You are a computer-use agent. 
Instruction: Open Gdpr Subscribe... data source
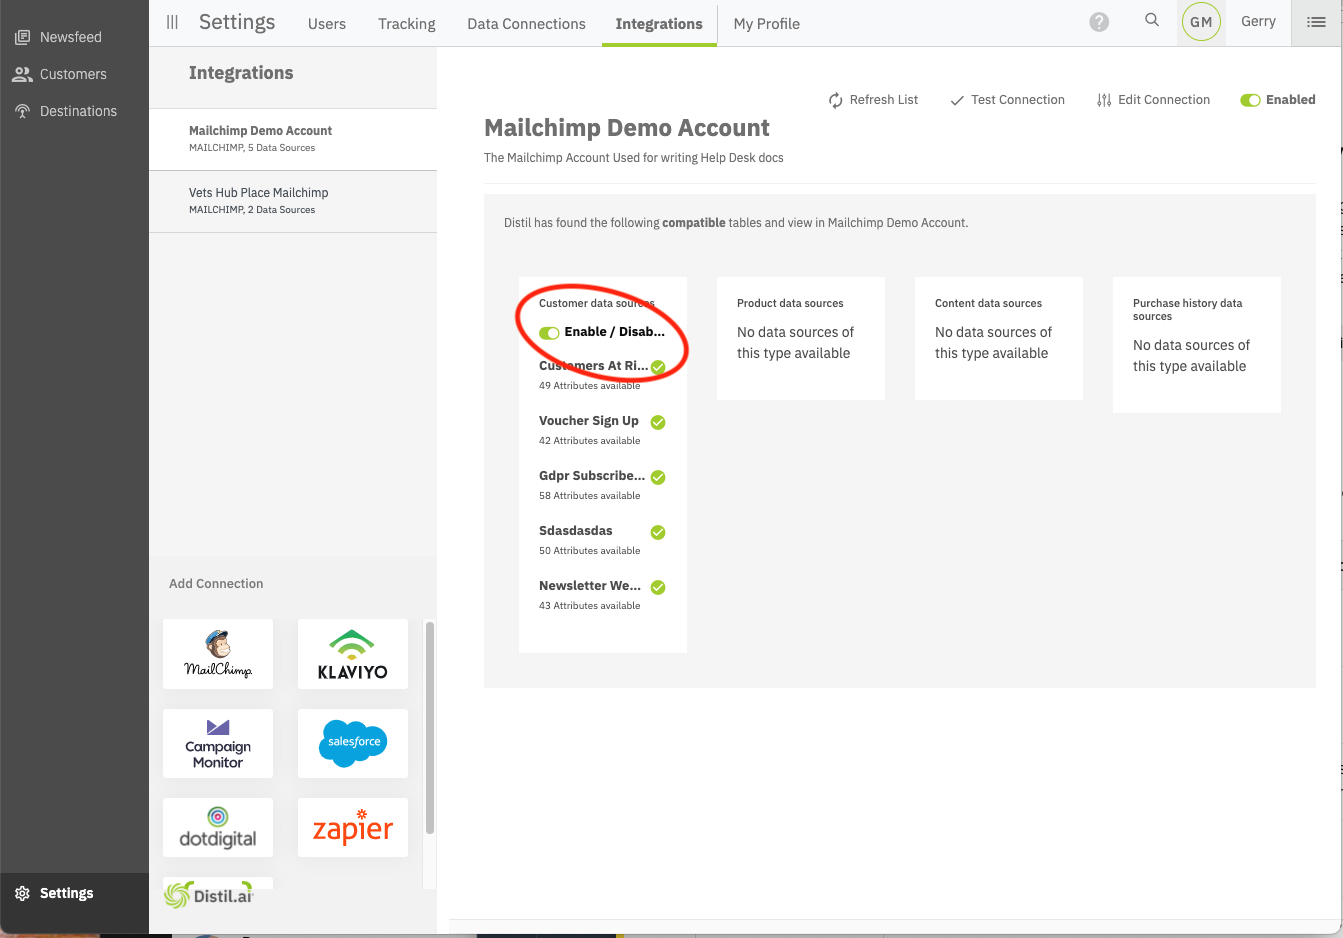(592, 476)
